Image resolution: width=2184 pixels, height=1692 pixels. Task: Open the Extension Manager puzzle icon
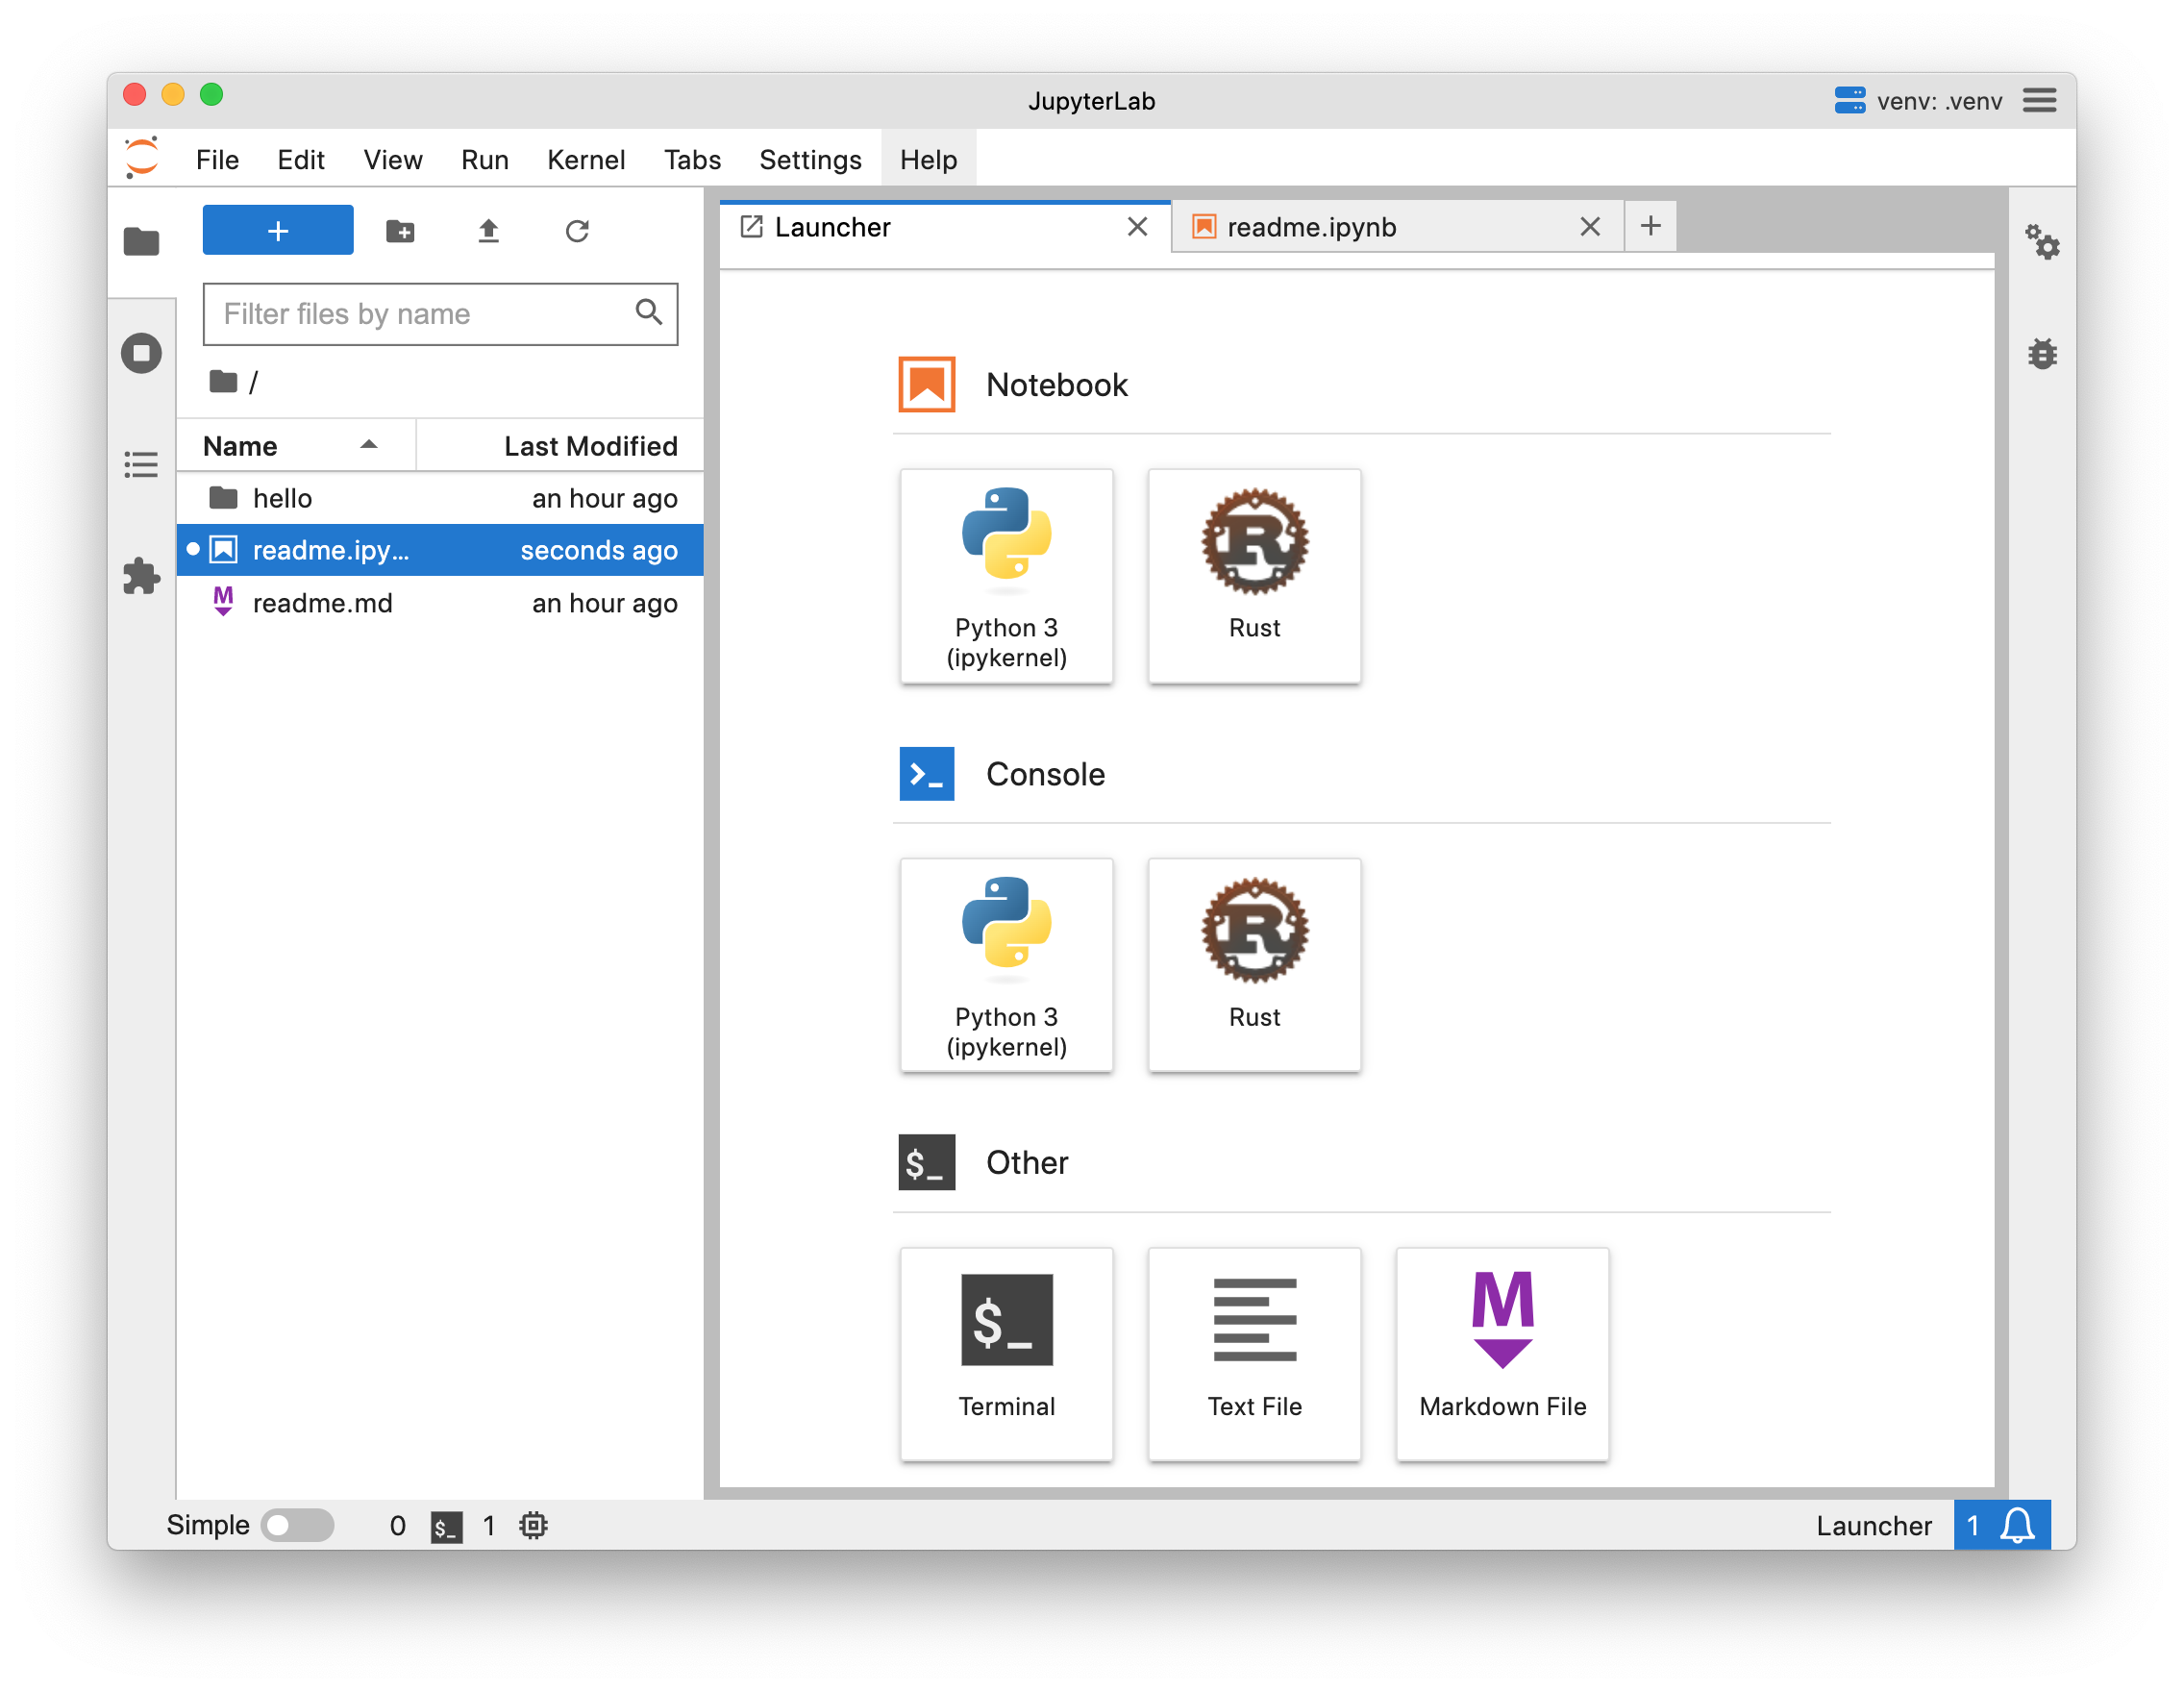[x=141, y=577]
